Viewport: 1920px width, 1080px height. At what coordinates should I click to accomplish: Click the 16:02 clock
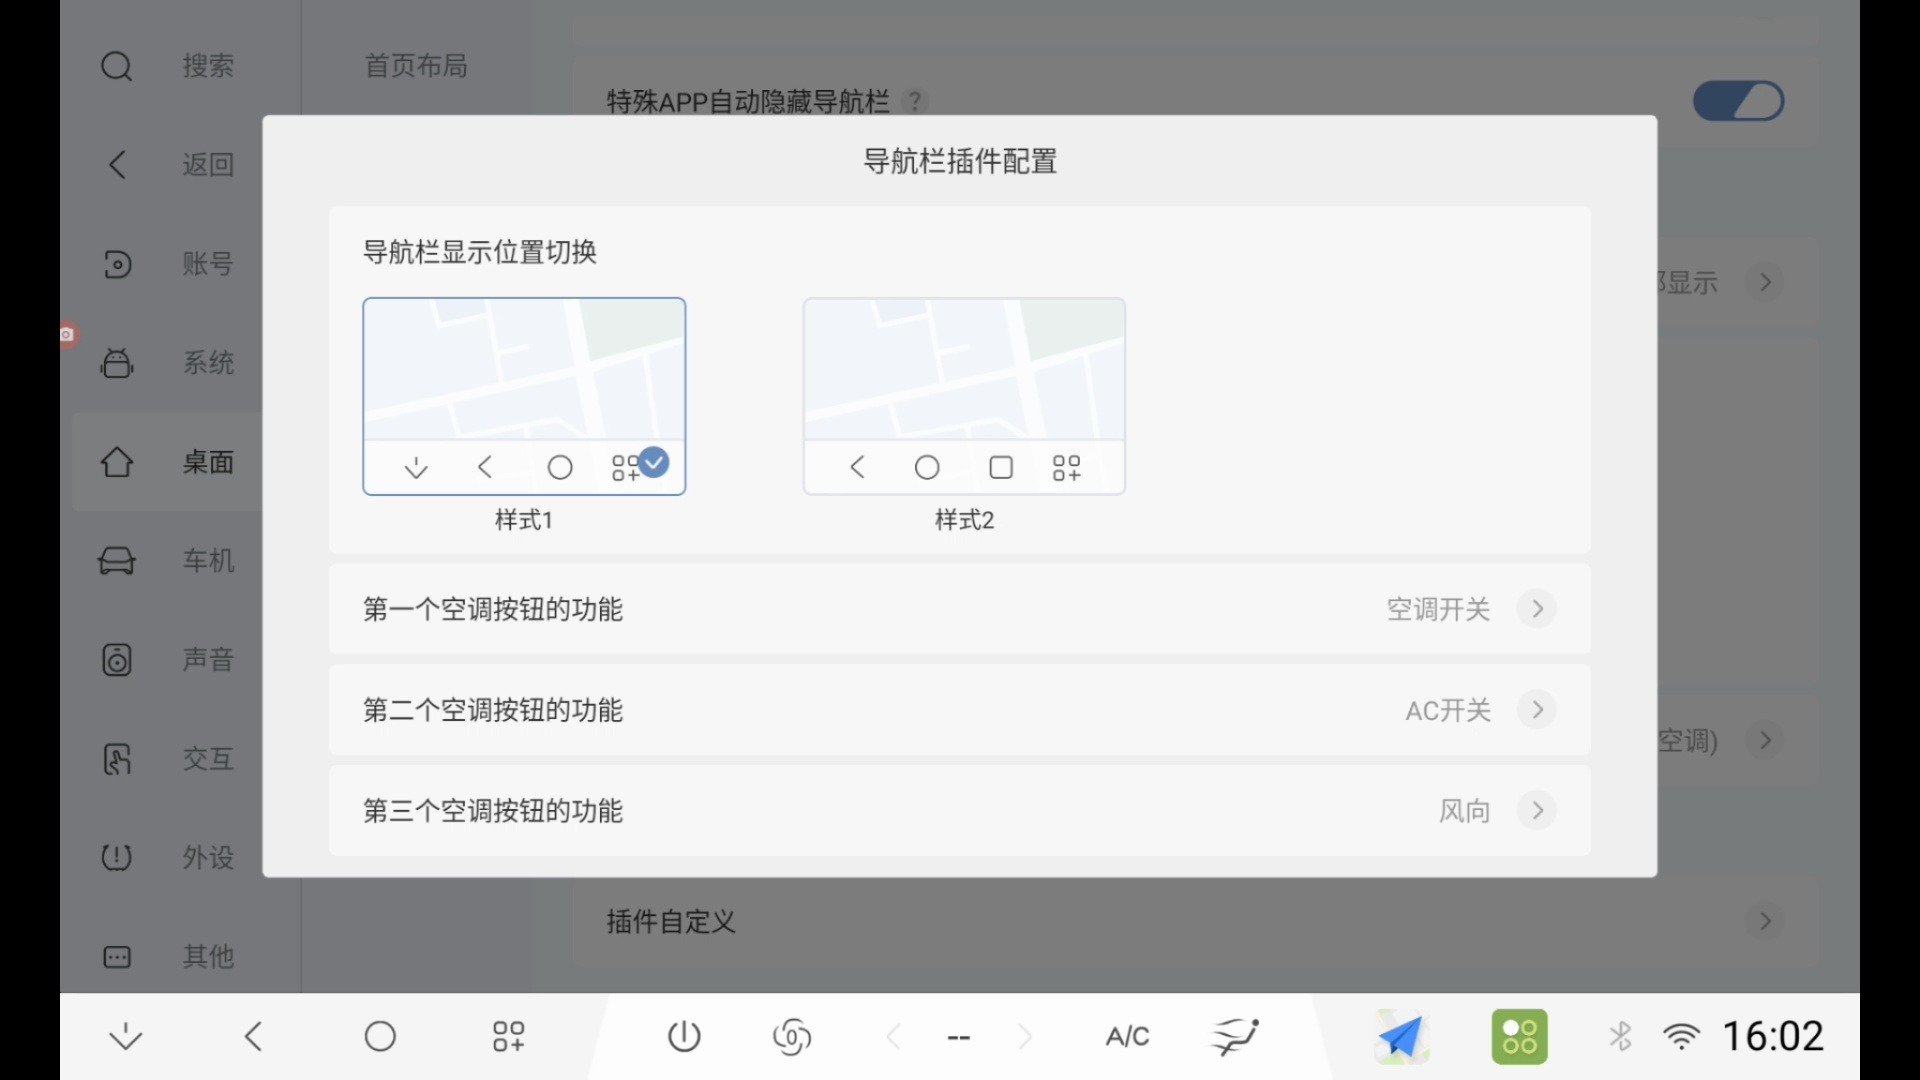point(1773,1037)
